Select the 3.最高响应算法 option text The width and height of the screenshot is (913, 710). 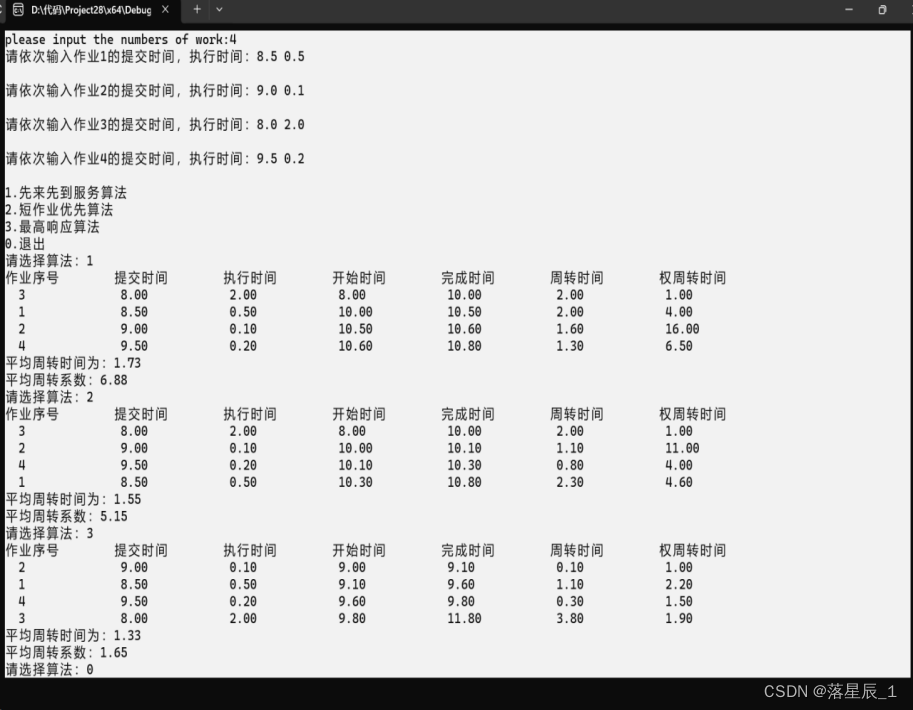click(51, 227)
